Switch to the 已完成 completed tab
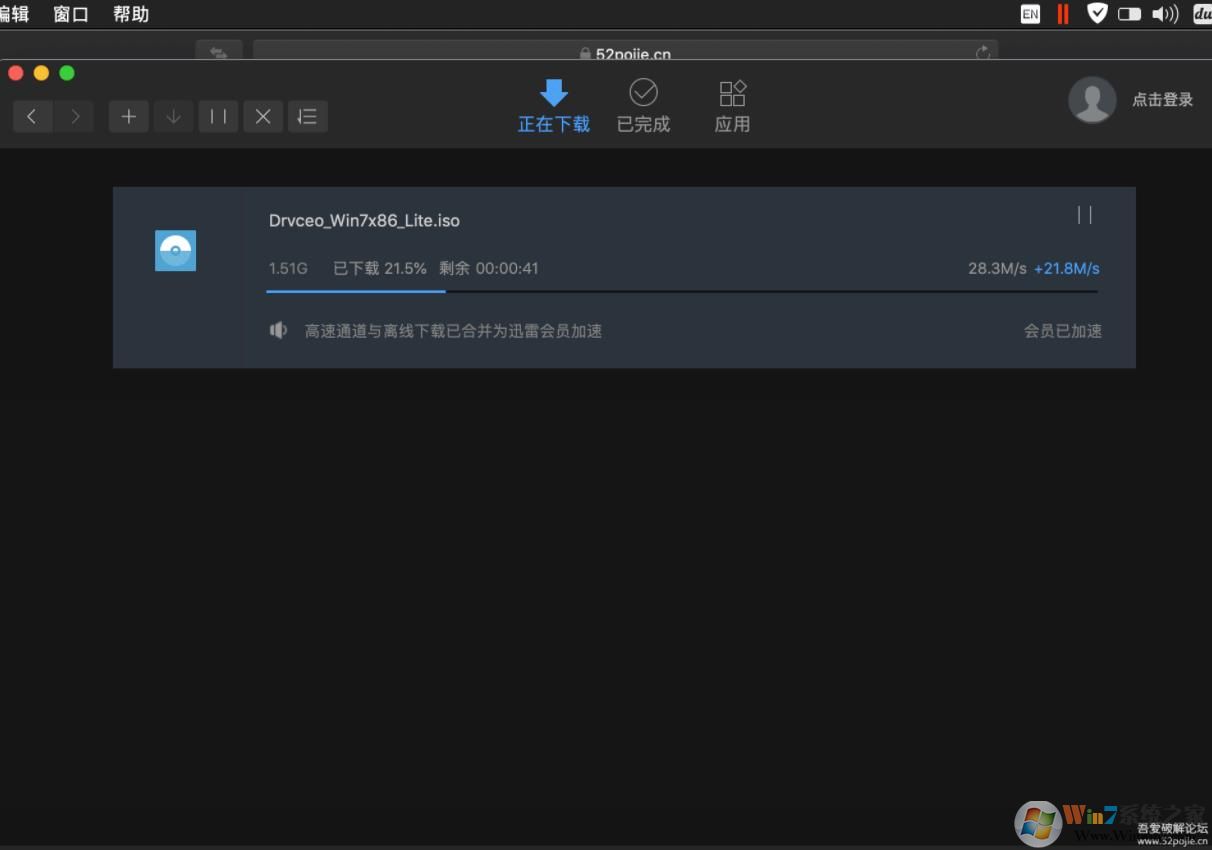Screen dimensions: 1212x850 tap(643, 105)
